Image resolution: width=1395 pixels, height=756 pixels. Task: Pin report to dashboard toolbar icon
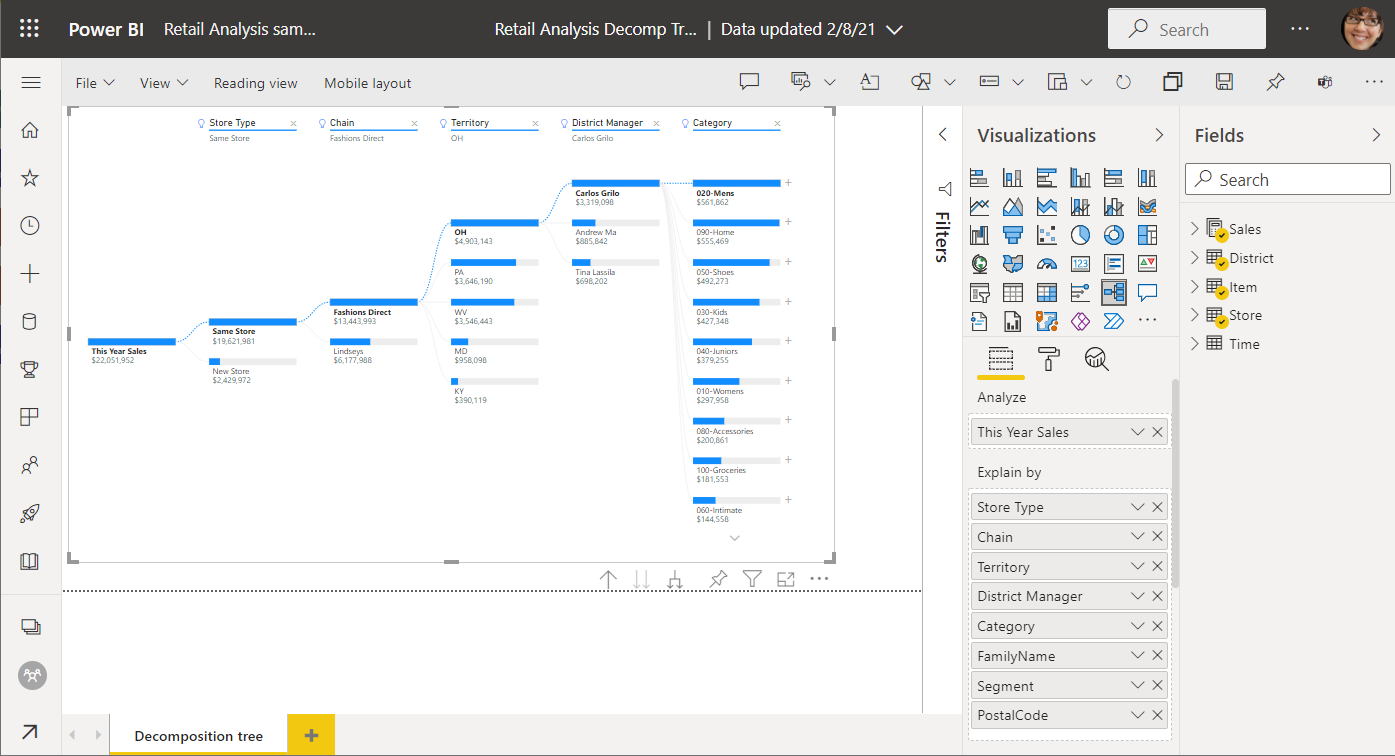point(1275,82)
